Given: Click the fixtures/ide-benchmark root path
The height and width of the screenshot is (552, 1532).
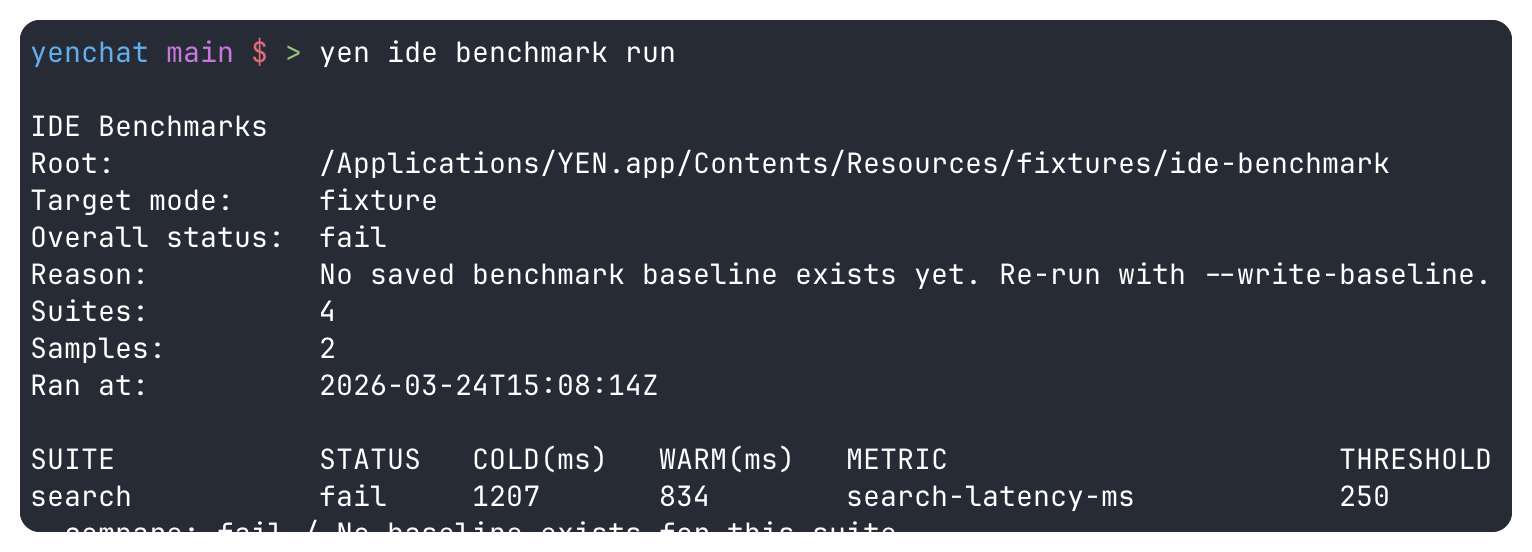Looking at the screenshot, I should coord(854,164).
